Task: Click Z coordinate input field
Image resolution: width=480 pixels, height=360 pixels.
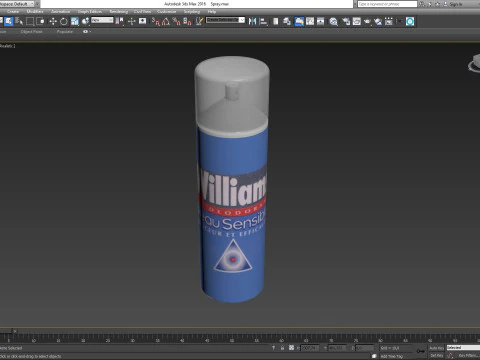Action: point(364,348)
